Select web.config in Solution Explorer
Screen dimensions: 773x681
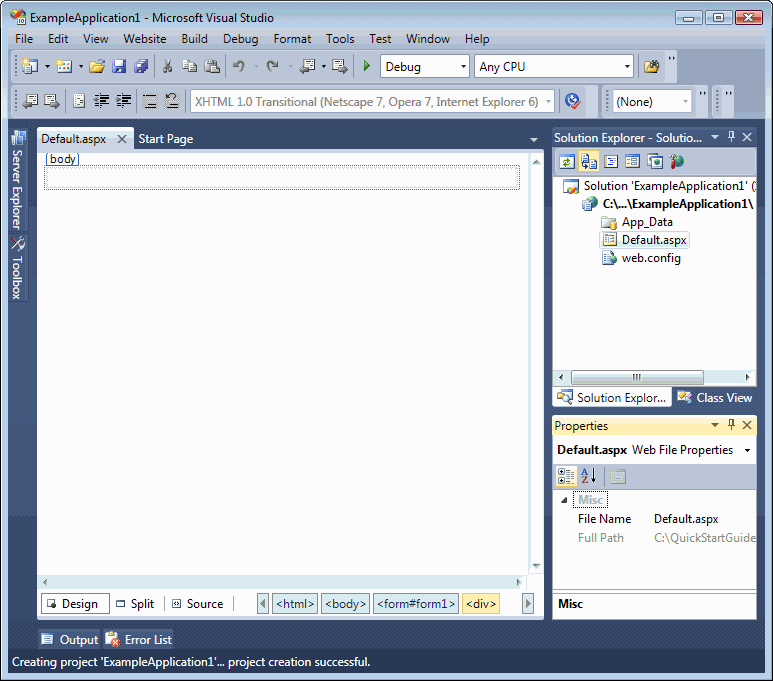click(x=650, y=258)
